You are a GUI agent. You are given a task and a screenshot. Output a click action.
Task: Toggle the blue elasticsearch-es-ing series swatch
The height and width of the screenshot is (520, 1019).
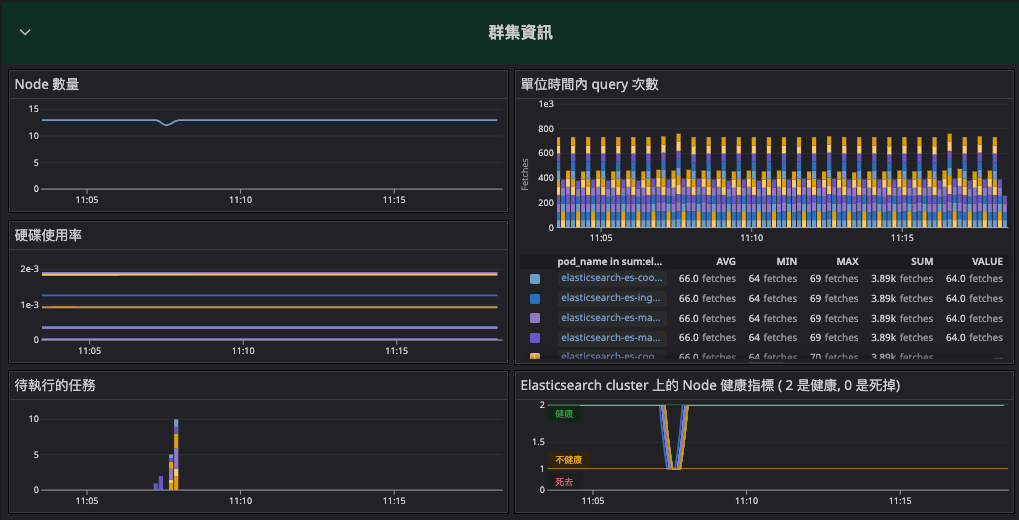[x=535, y=299]
